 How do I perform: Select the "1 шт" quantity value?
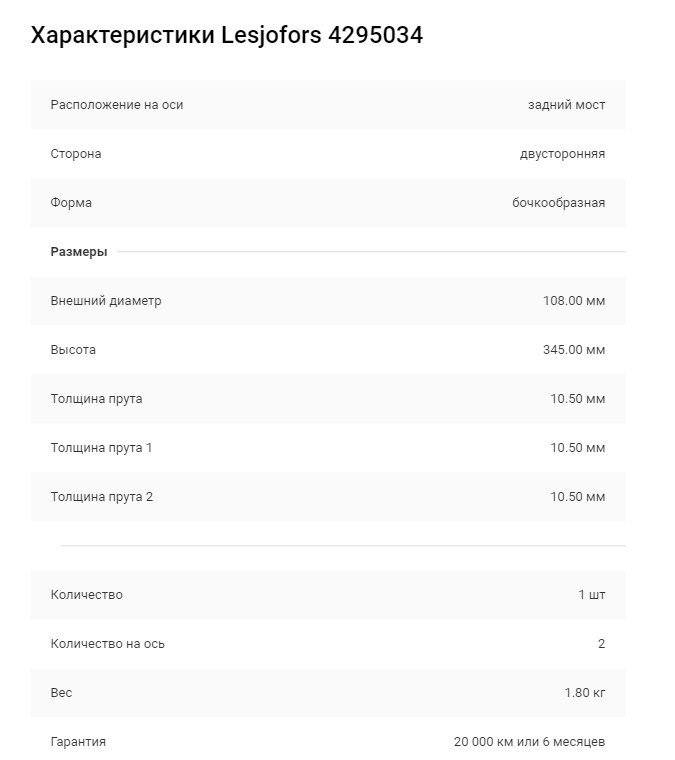[591, 595]
